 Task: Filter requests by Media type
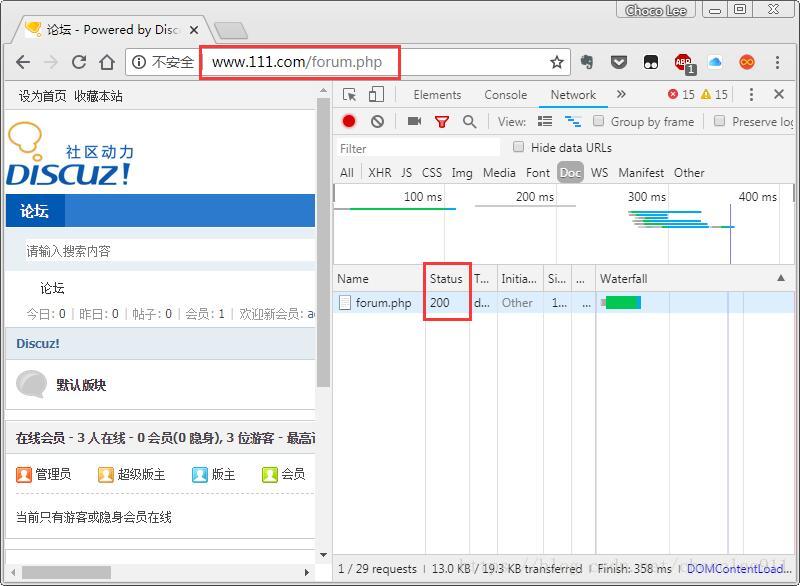click(x=499, y=173)
